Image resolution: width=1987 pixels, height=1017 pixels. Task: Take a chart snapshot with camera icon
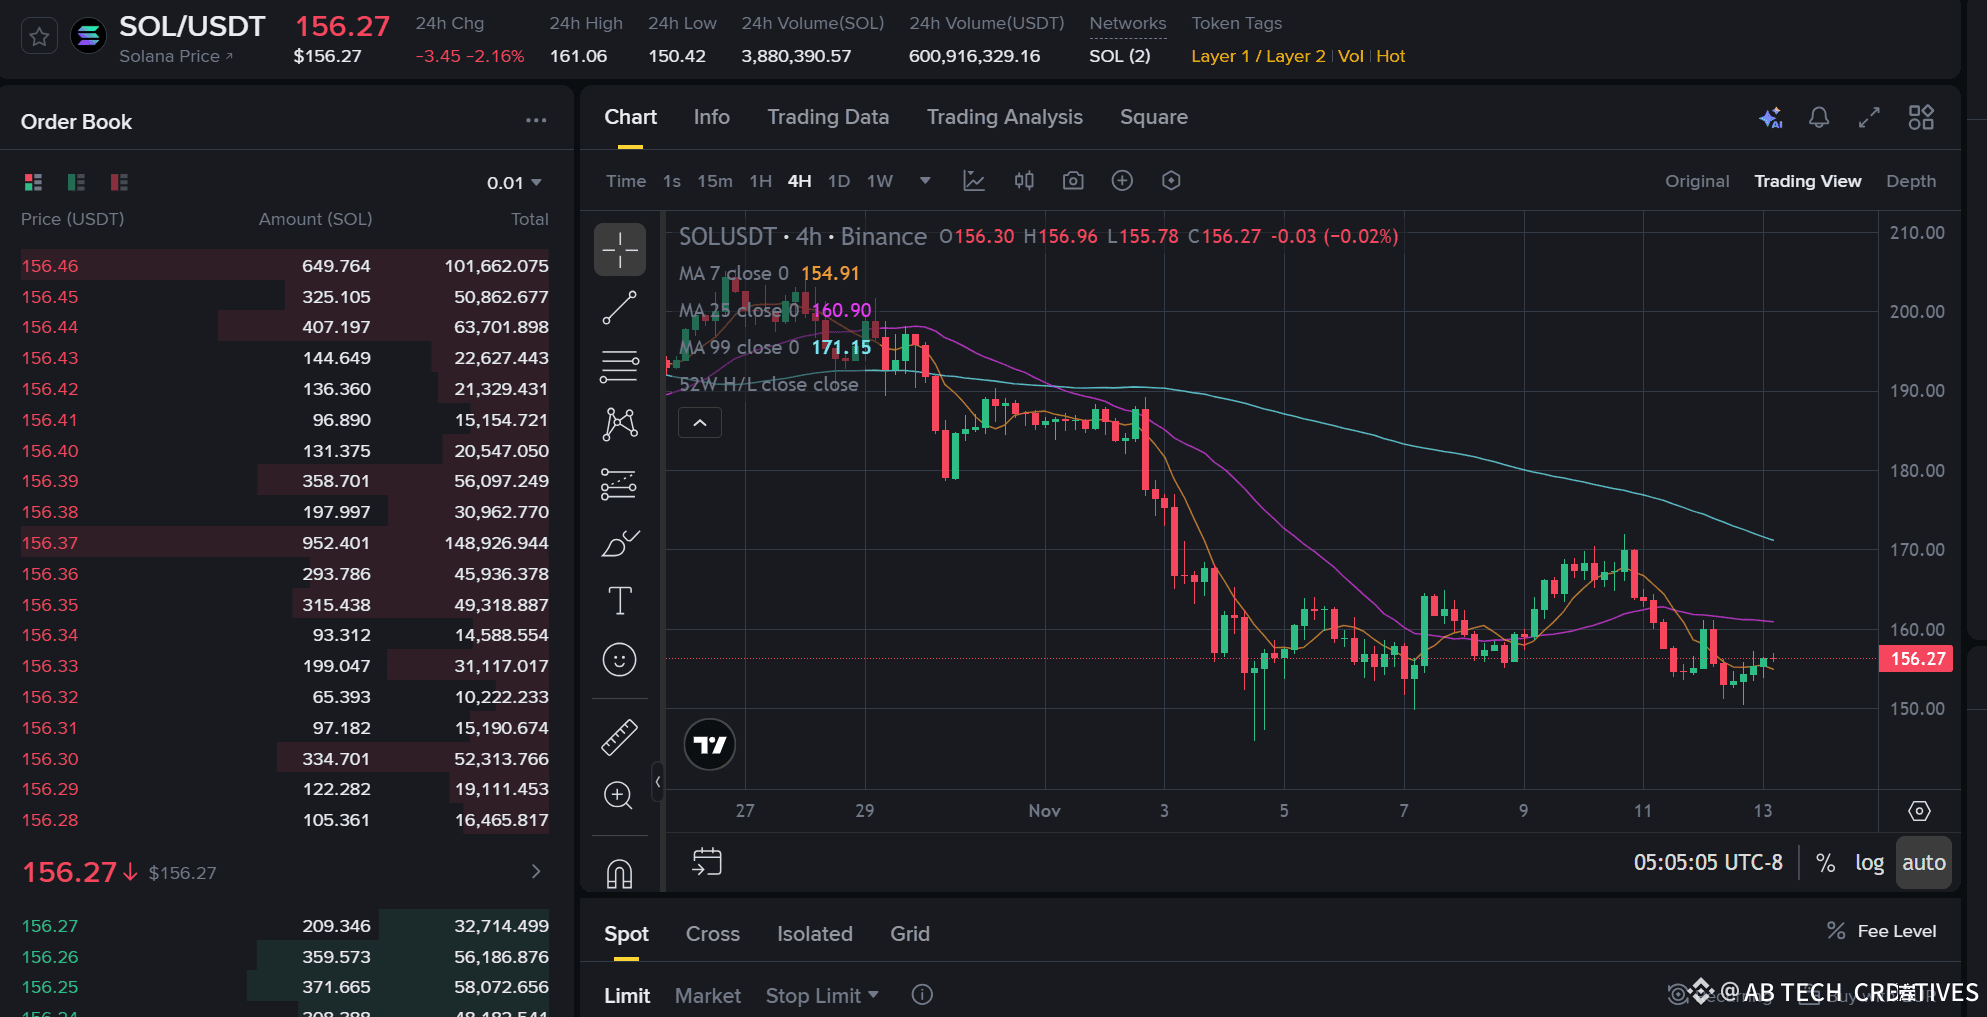click(x=1073, y=181)
